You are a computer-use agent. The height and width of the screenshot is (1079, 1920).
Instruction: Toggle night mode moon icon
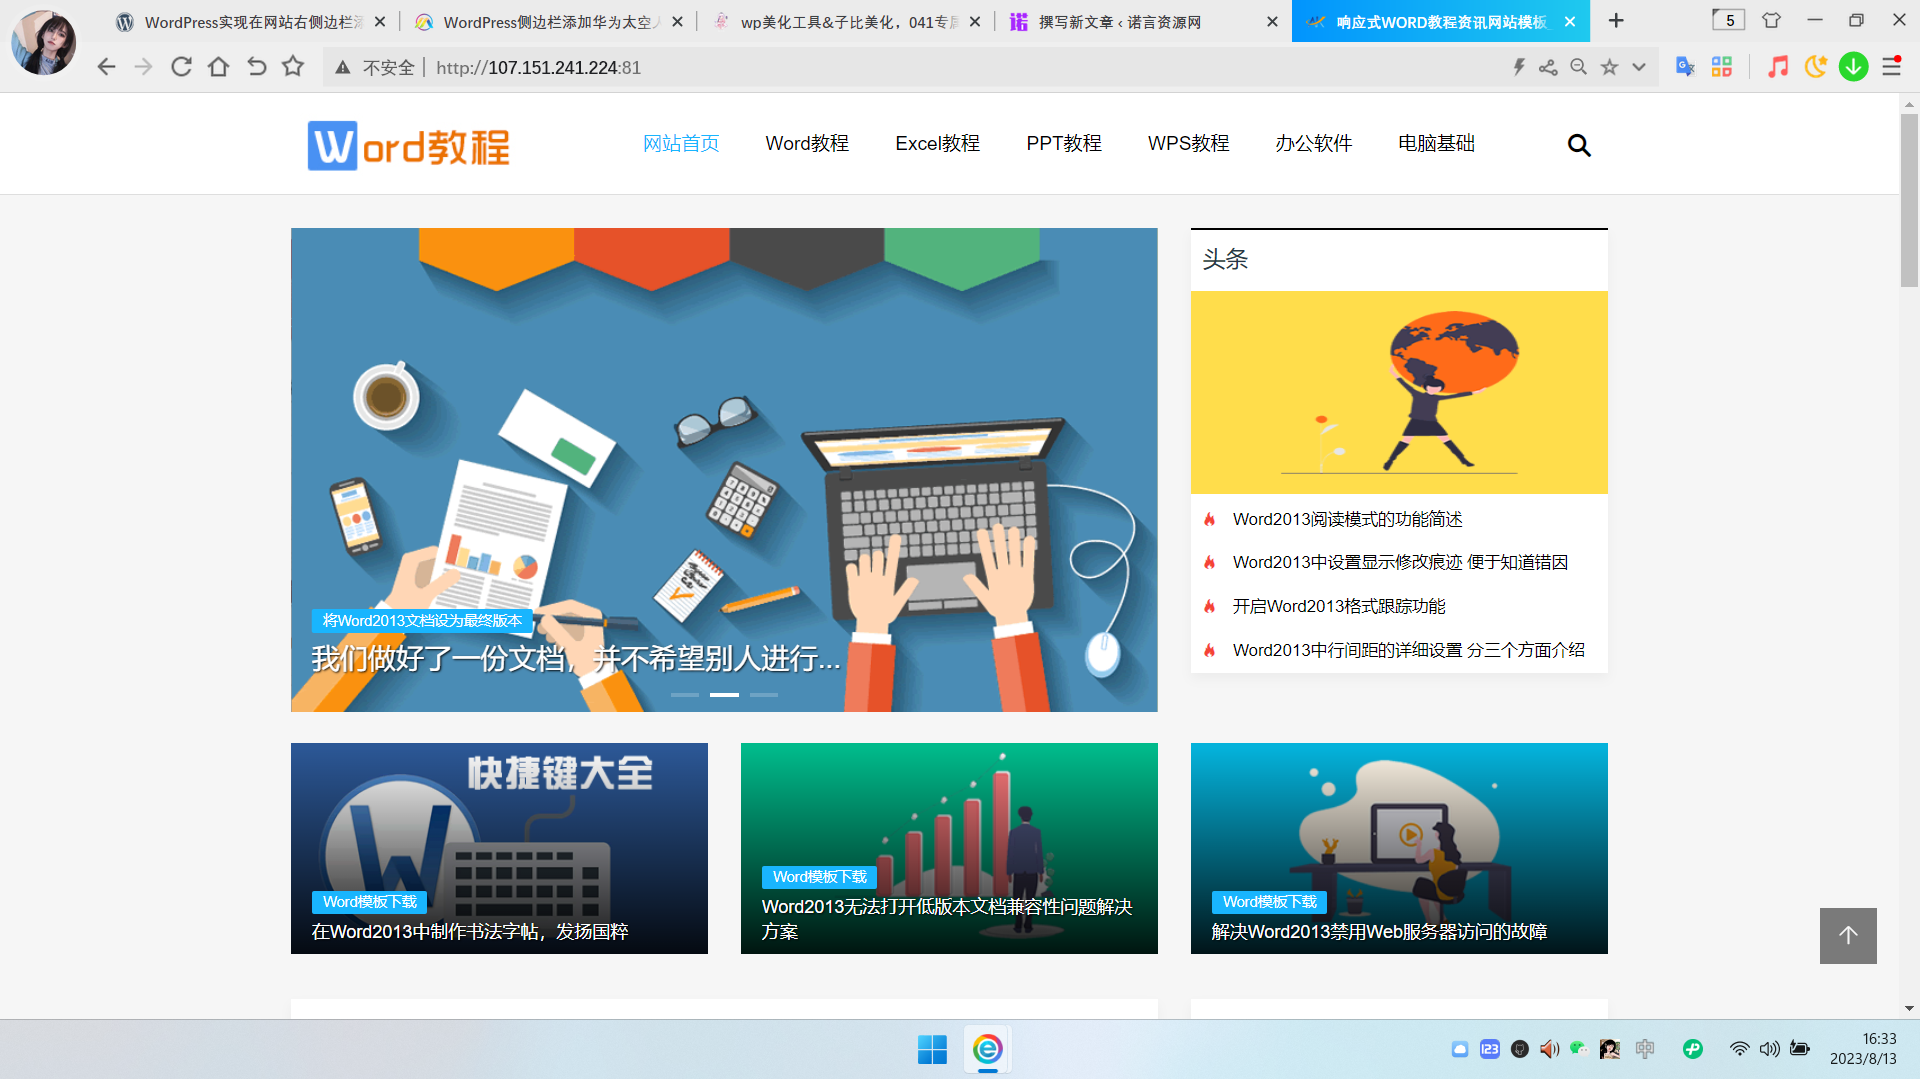pos(1815,67)
